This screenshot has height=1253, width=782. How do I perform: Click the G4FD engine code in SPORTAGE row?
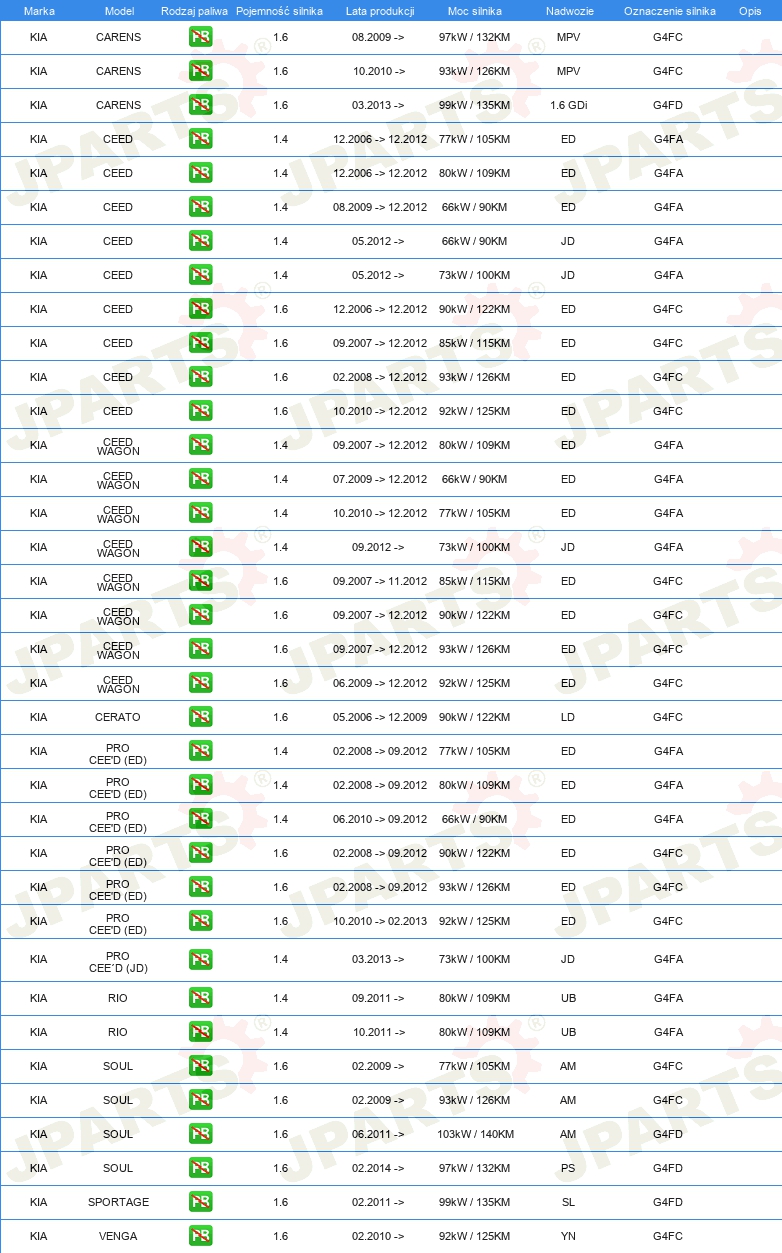pos(668,1202)
